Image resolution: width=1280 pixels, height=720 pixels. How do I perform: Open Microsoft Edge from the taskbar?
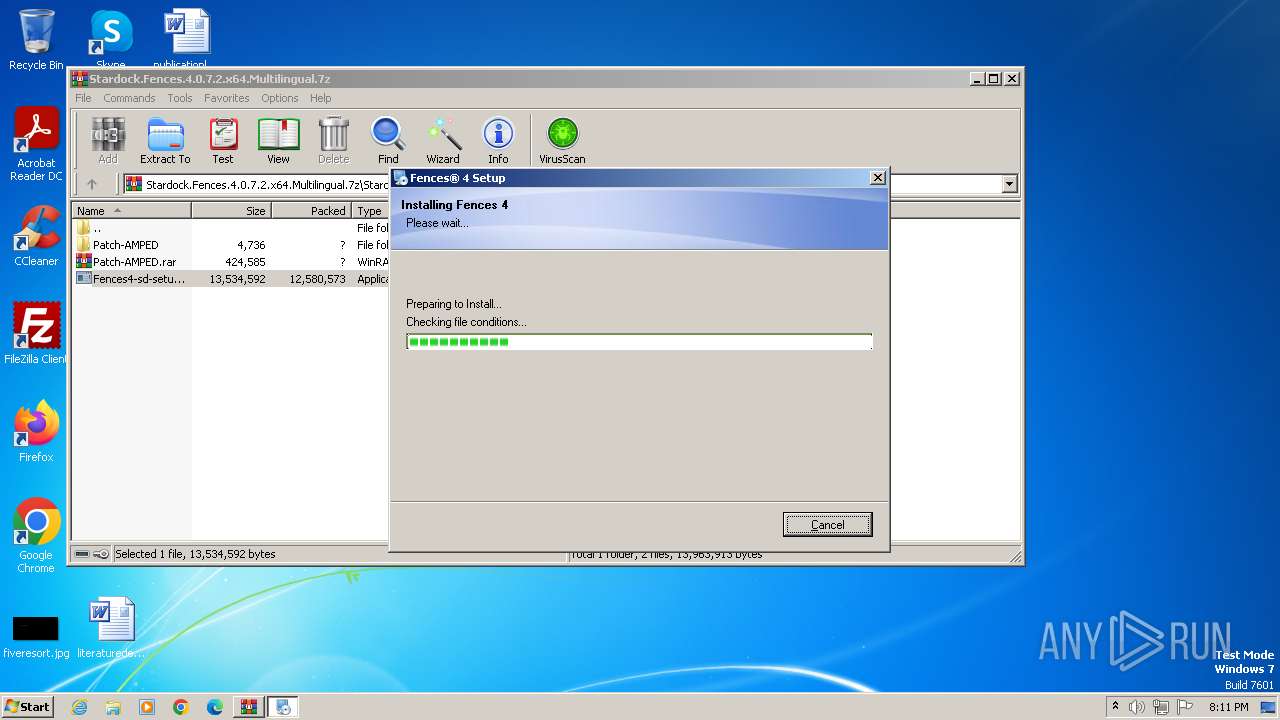[x=215, y=707]
